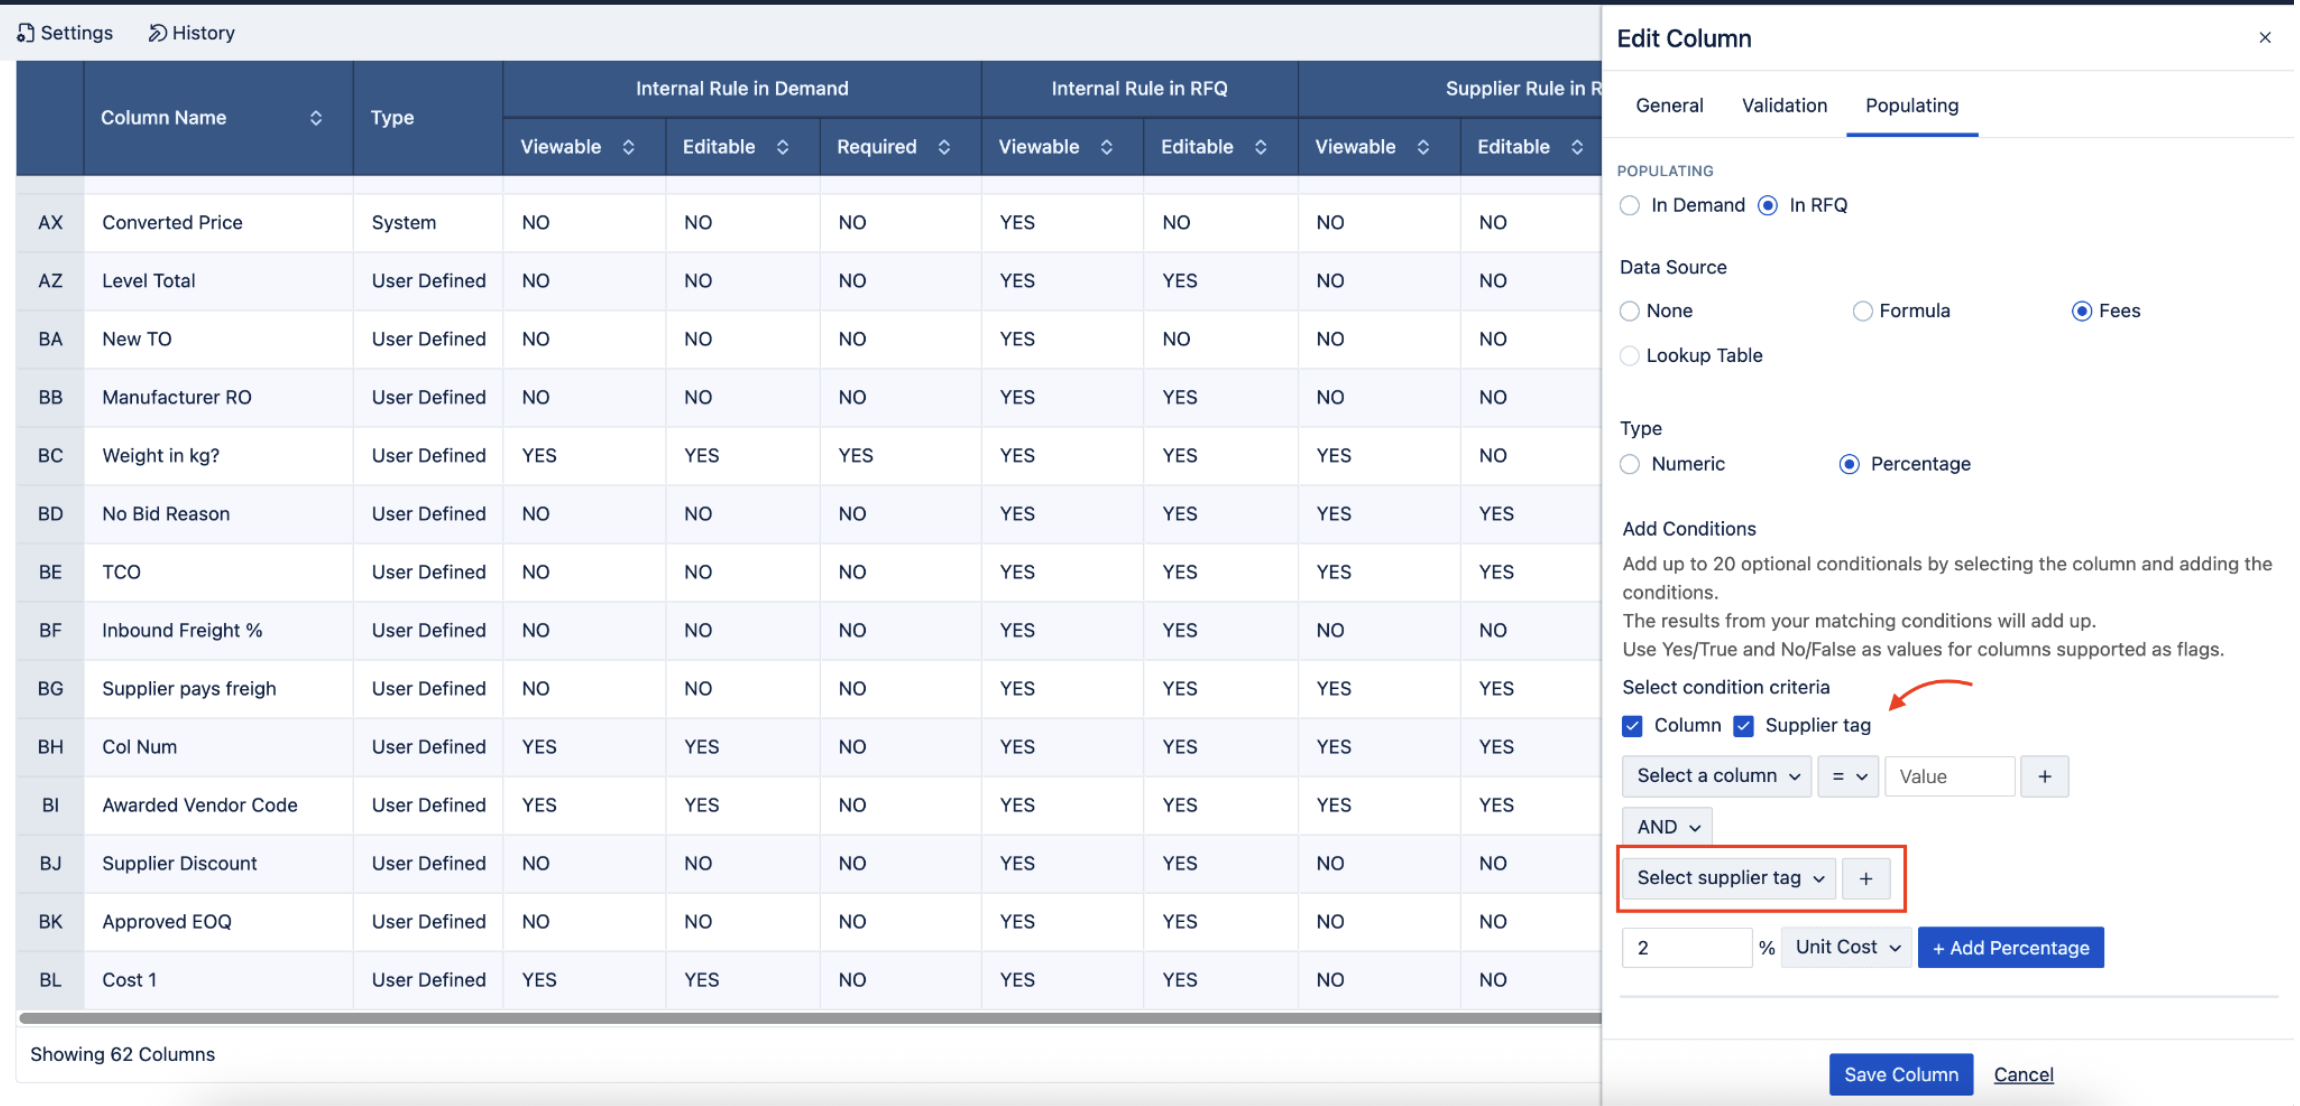Click the Save Column button
Screen dimensions: 2300x1106
coord(1900,1075)
